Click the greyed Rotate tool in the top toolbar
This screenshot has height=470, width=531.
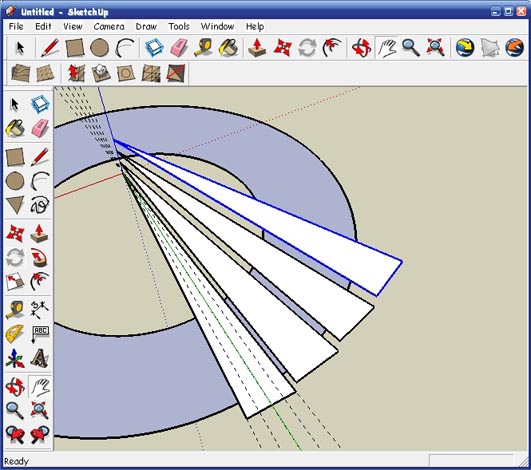coord(307,48)
